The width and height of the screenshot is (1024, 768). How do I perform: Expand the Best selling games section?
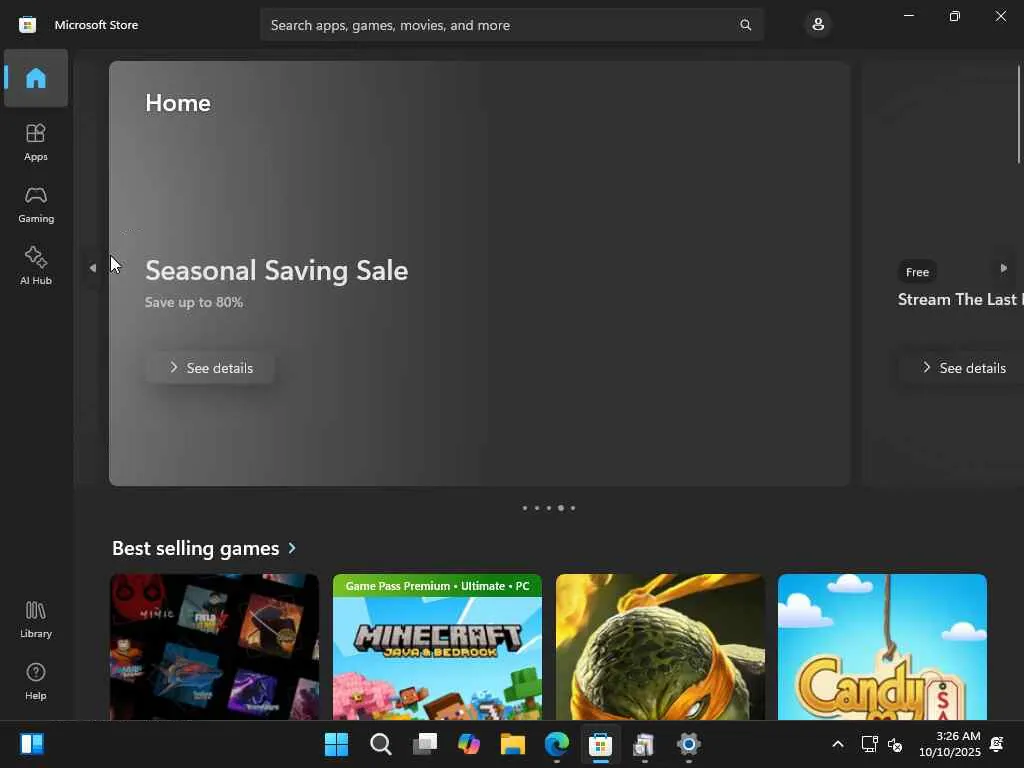[292, 548]
